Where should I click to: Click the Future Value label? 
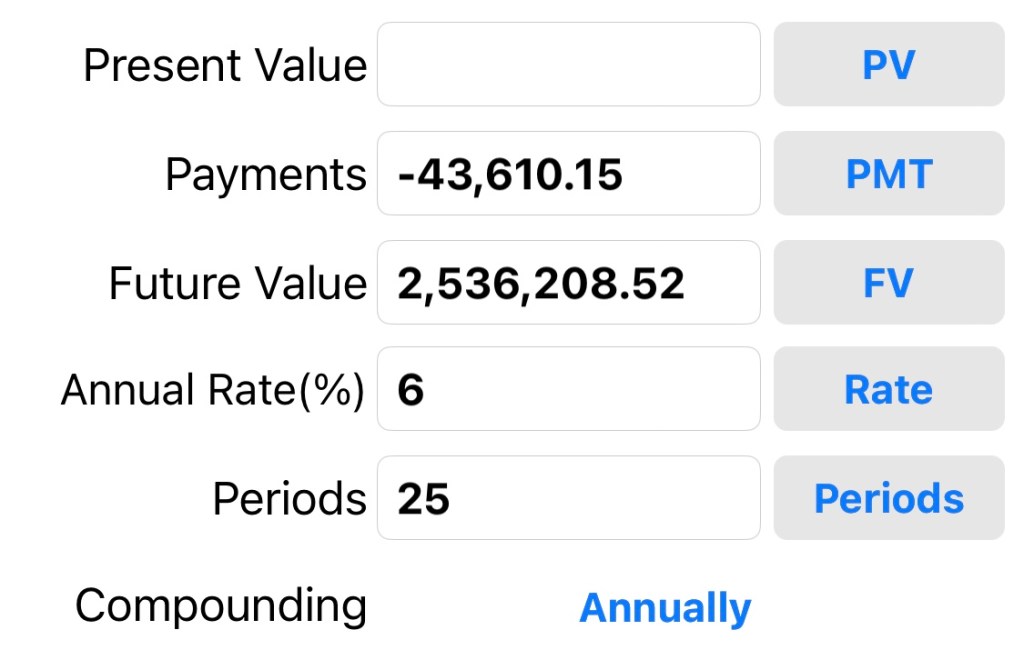point(237,284)
